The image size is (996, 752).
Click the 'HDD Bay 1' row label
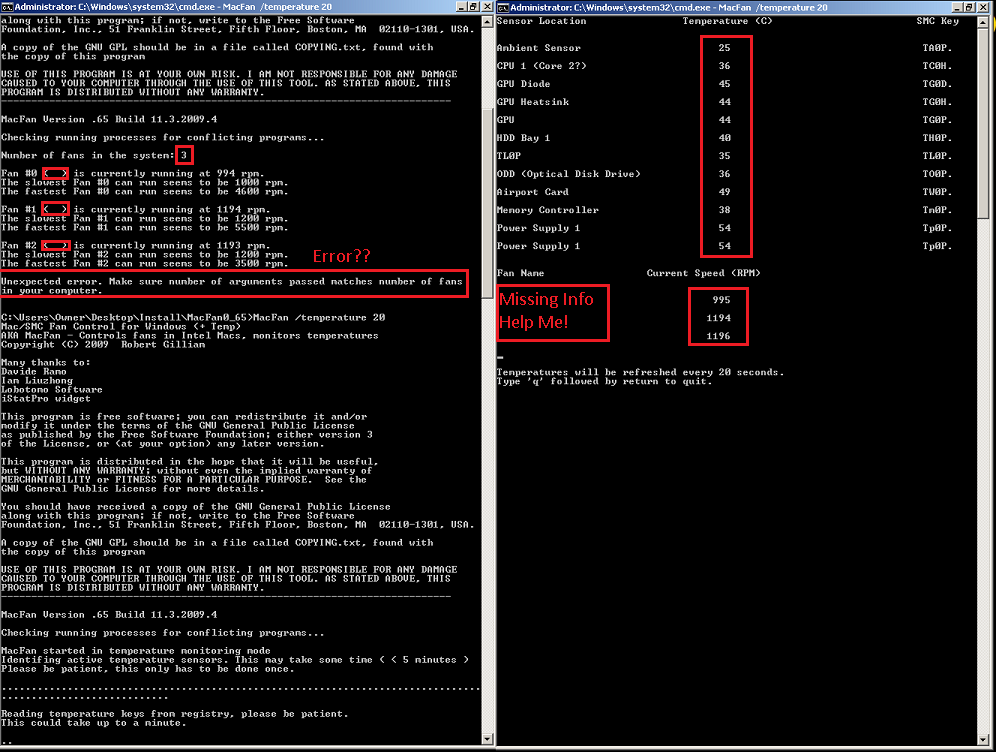pyautogui.click(x=523, y=138)
